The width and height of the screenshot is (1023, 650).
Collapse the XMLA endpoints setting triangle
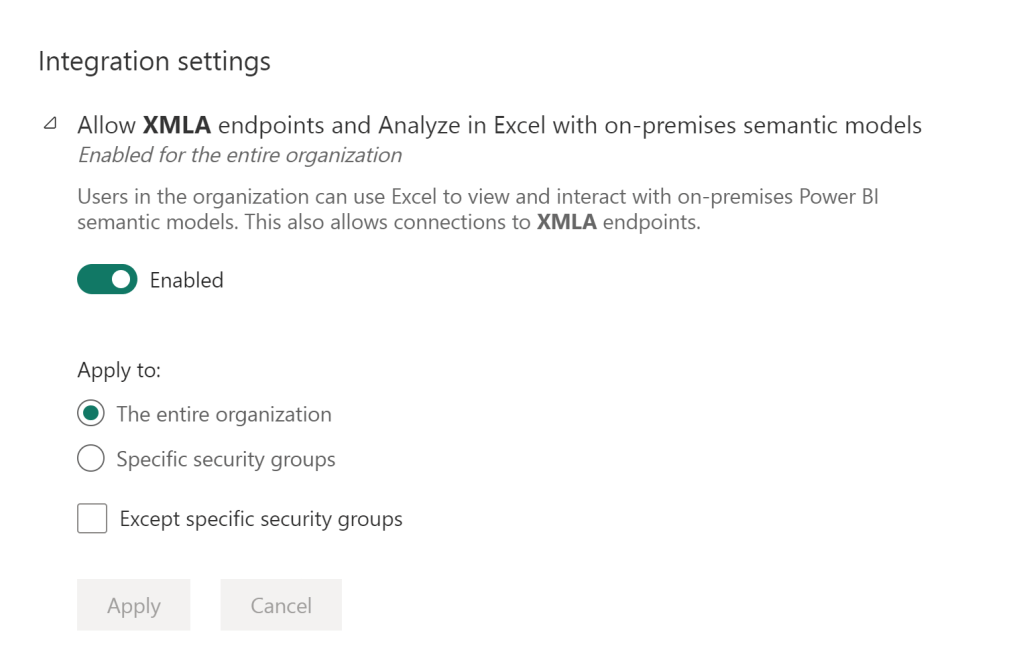(49, 126)
